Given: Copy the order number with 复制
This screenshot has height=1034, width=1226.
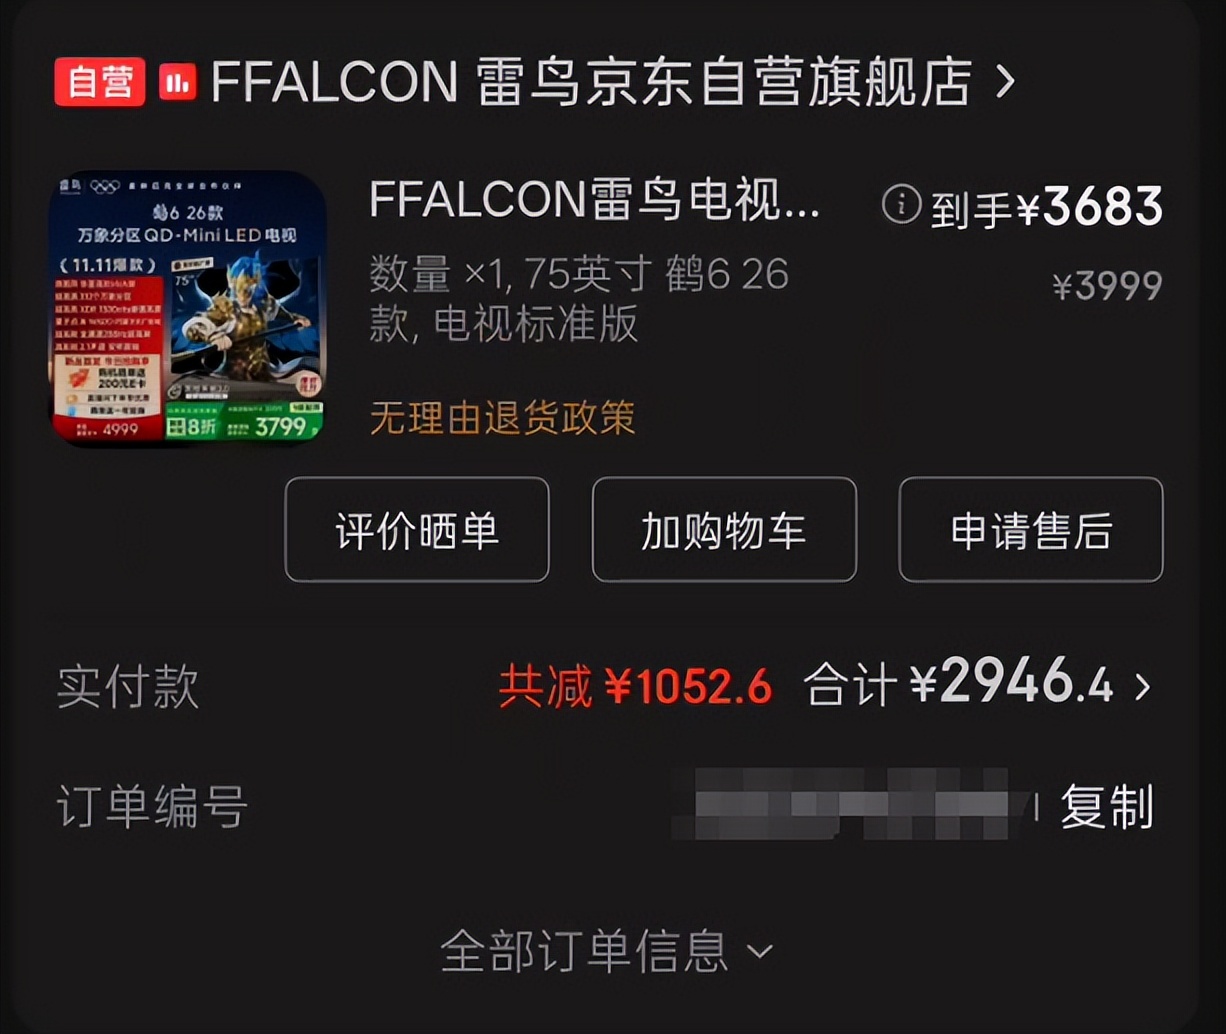Looking at the screenshot, I should 1107,808.
